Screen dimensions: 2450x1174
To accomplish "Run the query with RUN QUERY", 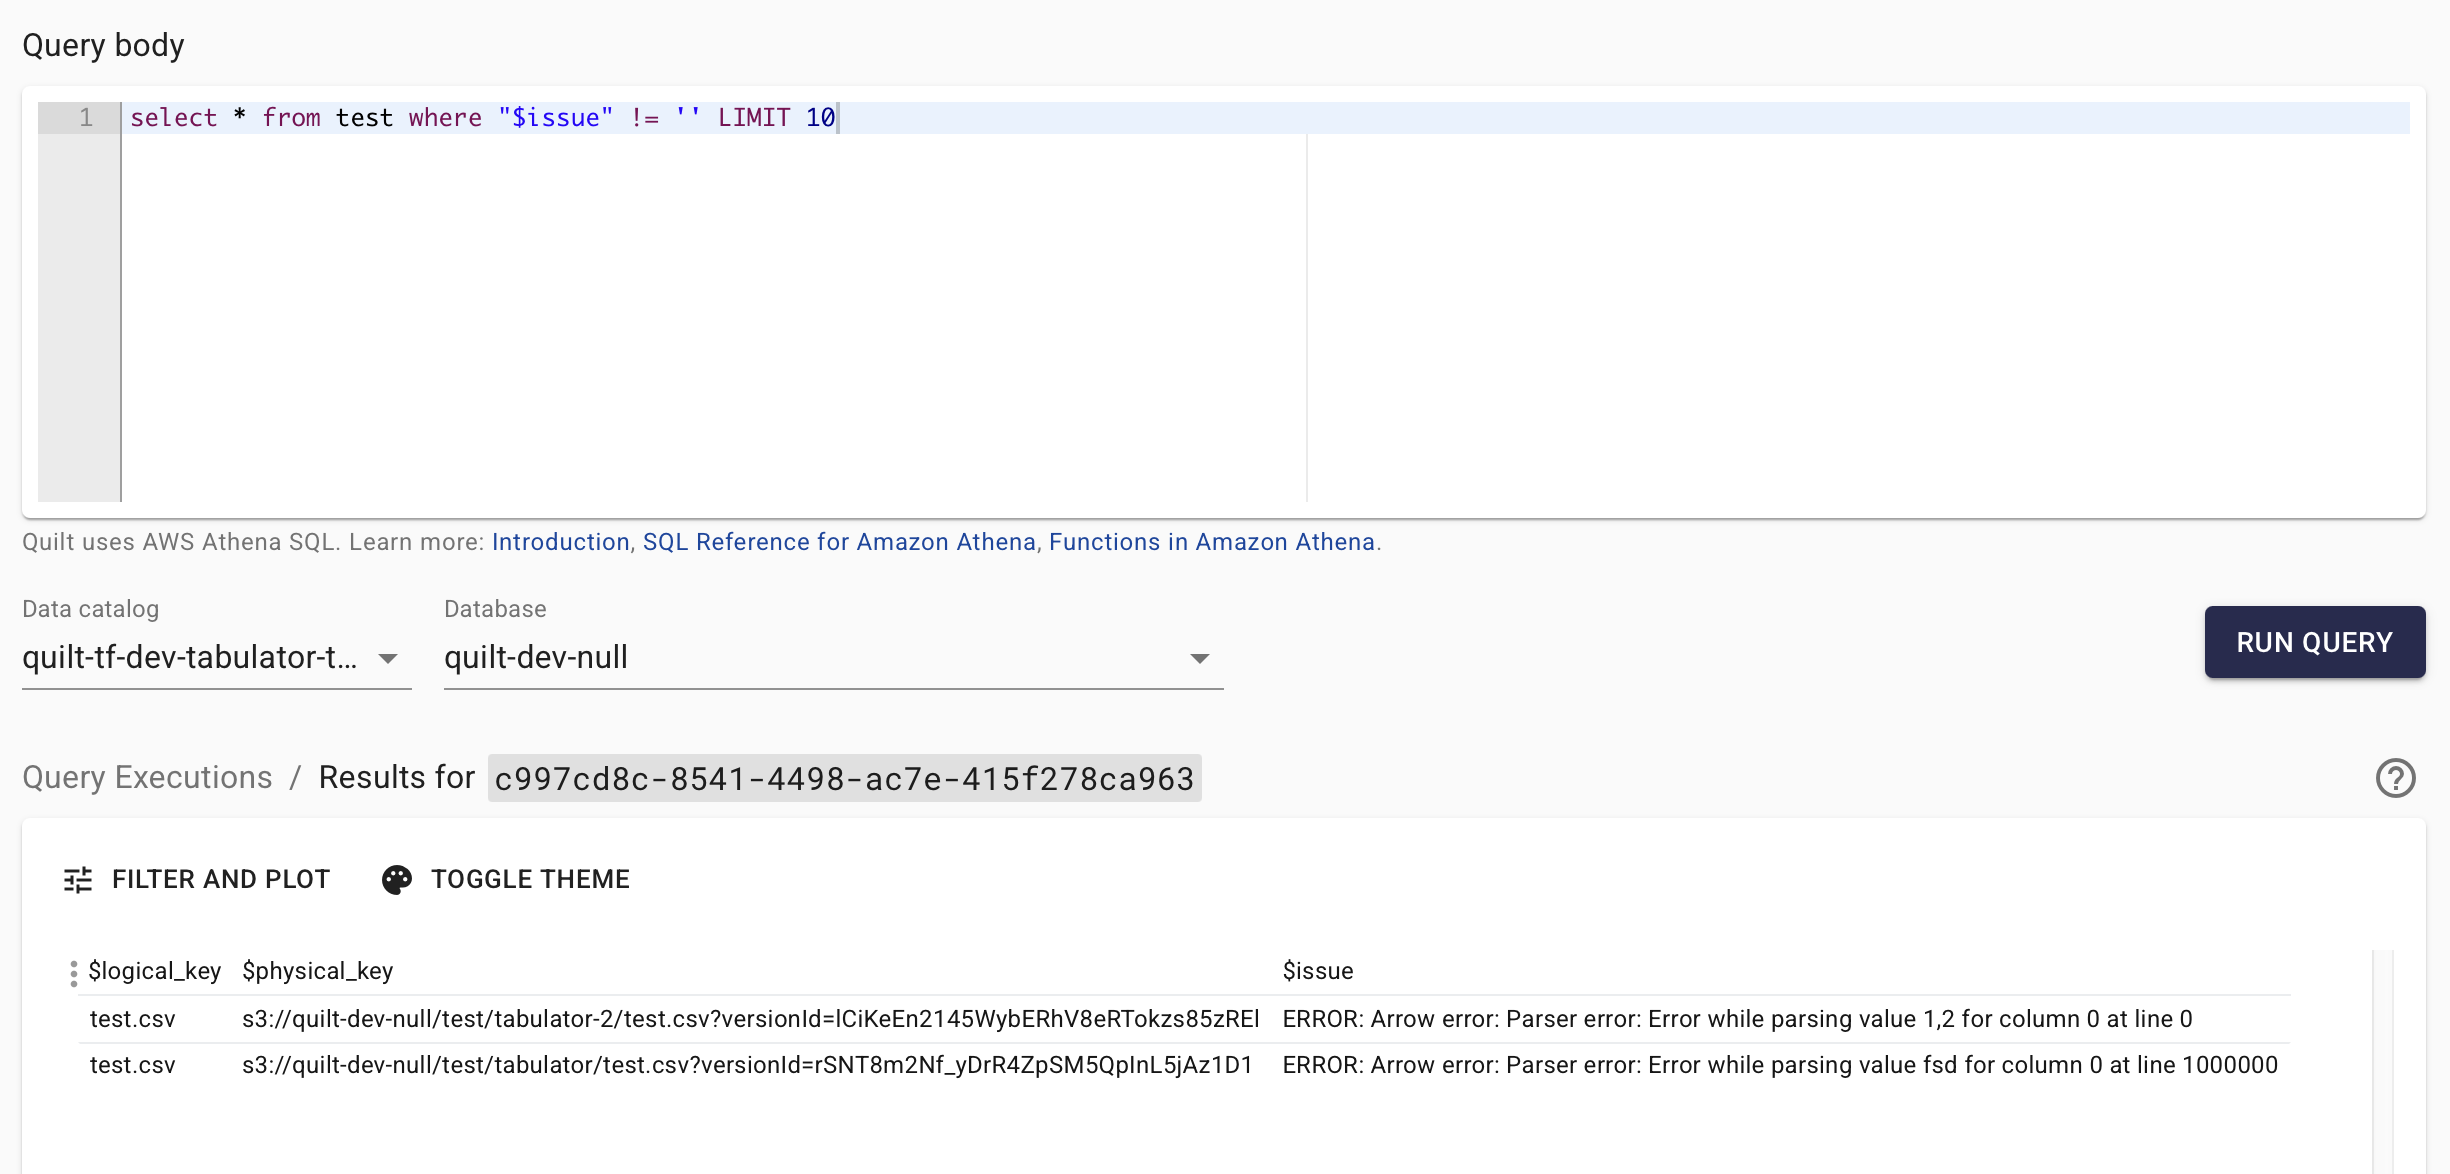I will coord(2315,642).
